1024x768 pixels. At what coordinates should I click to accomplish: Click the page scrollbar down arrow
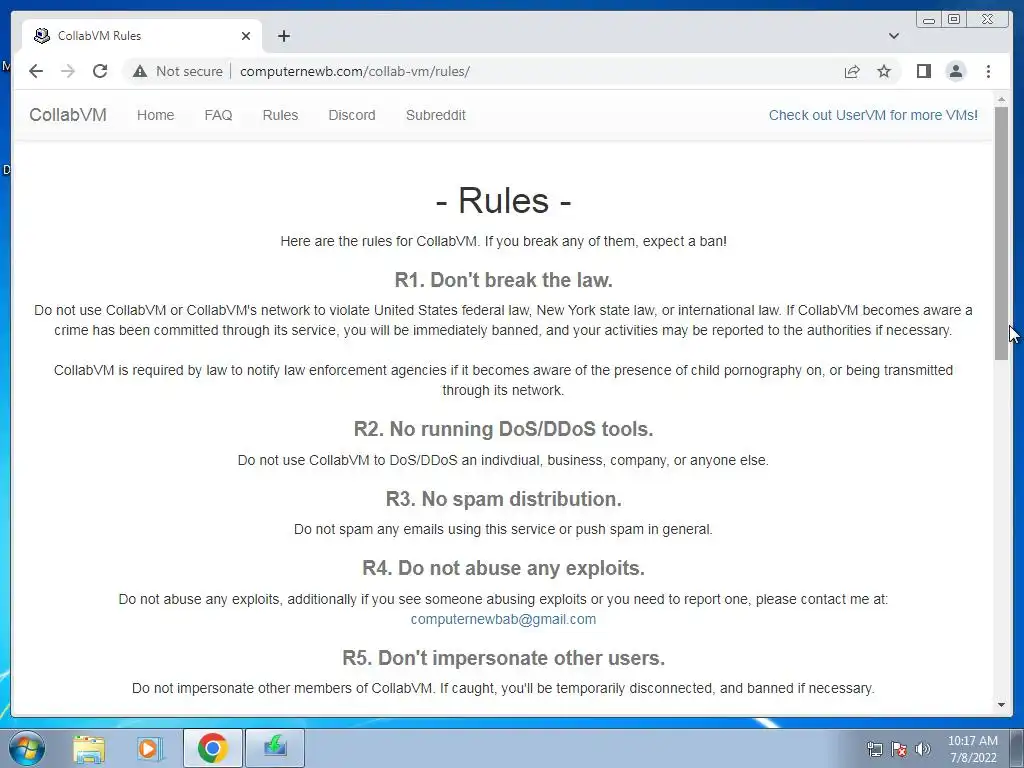(1002, 705)
